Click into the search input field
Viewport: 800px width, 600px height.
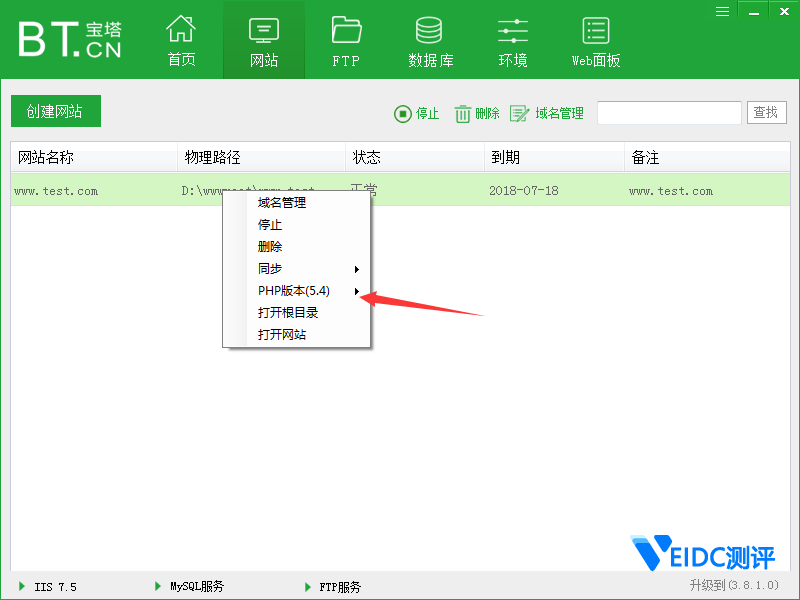(669, 113)
